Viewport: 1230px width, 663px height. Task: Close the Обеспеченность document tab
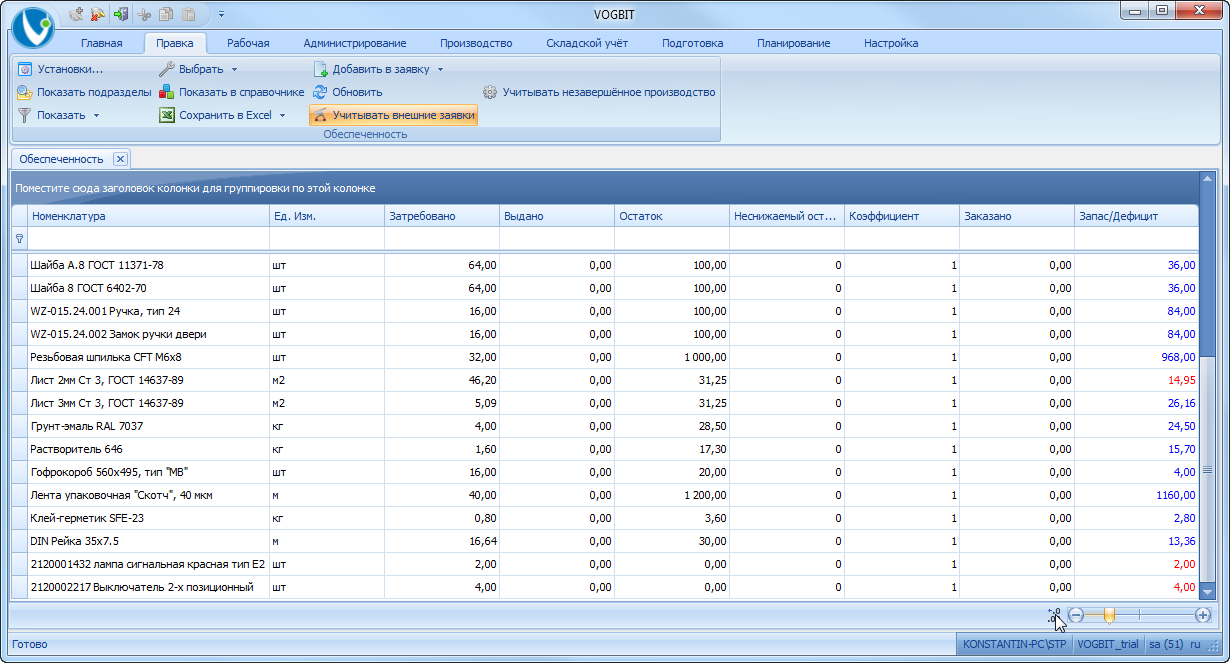pyautogui.click(x=119, y=158)
